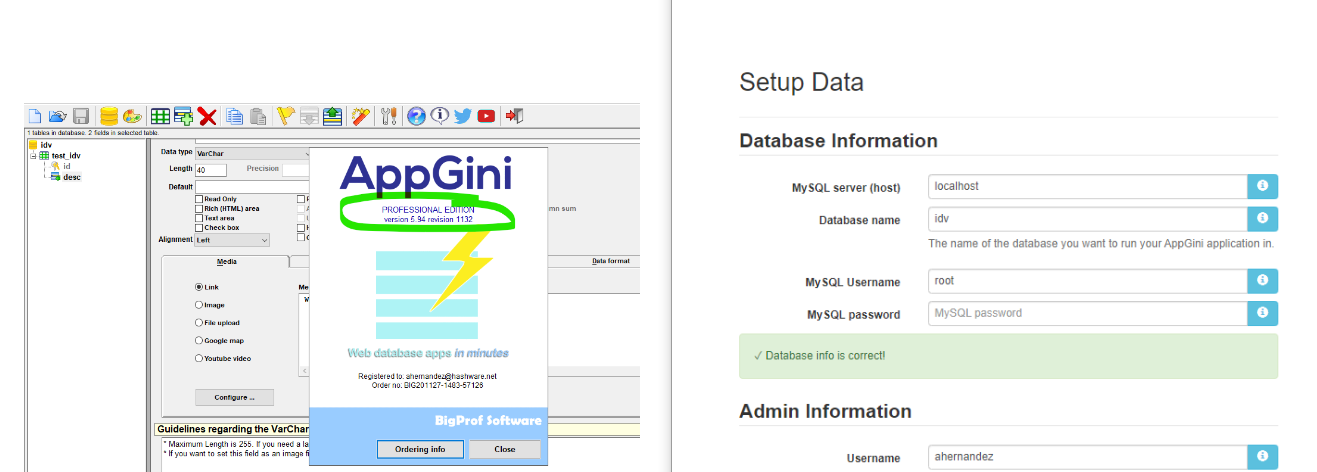Image resolution: width=1317 pixels, height=472 pixels.
Task: Select the desc field in tree
Action: [72, 177]
